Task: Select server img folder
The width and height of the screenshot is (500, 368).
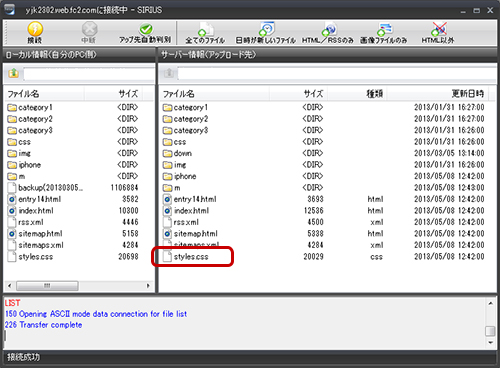Action: (175, 165)
